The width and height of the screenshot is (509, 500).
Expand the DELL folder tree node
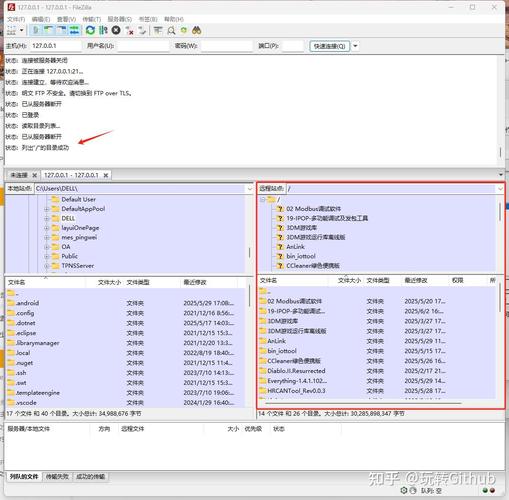click(47, 219)
